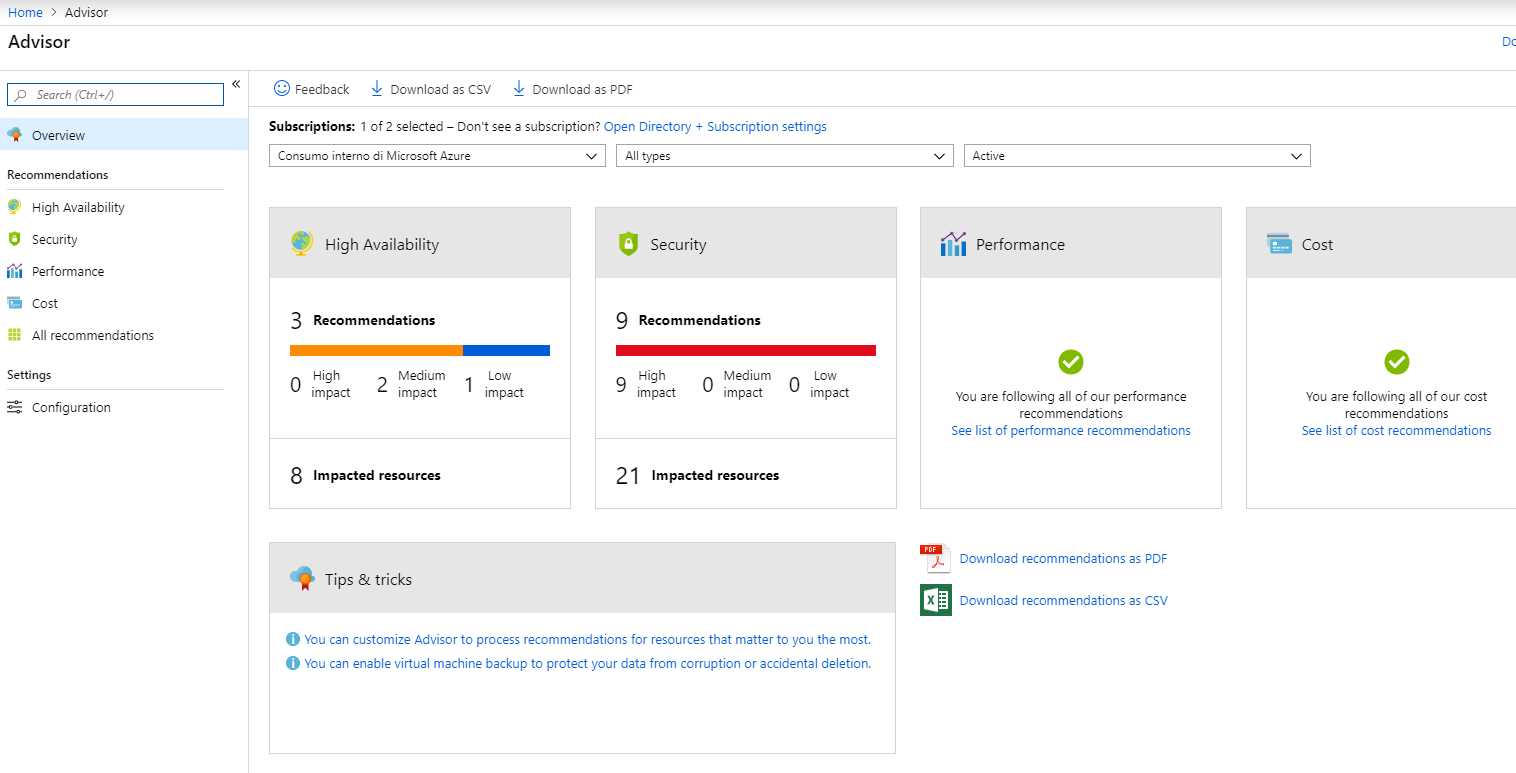Viewport: 1516px width, 773px height.
Task: Click the sidebar search field
Action: click(x=114, y=94)
